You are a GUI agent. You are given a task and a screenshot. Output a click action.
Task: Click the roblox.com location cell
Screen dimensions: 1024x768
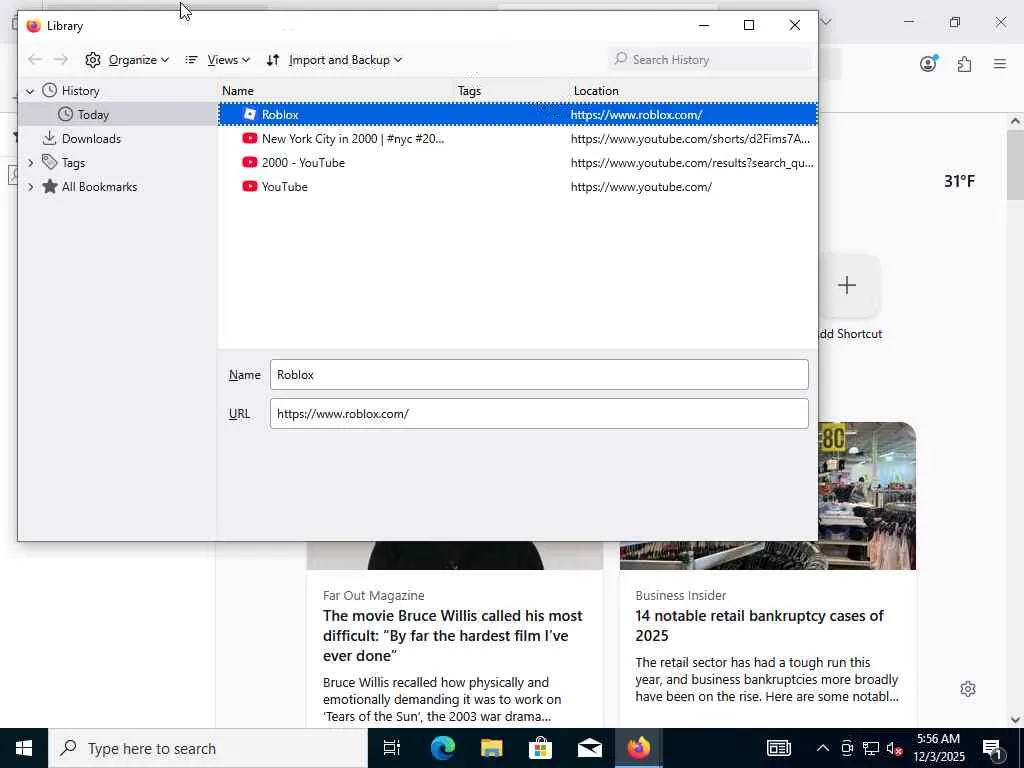[x=636, y=115]
